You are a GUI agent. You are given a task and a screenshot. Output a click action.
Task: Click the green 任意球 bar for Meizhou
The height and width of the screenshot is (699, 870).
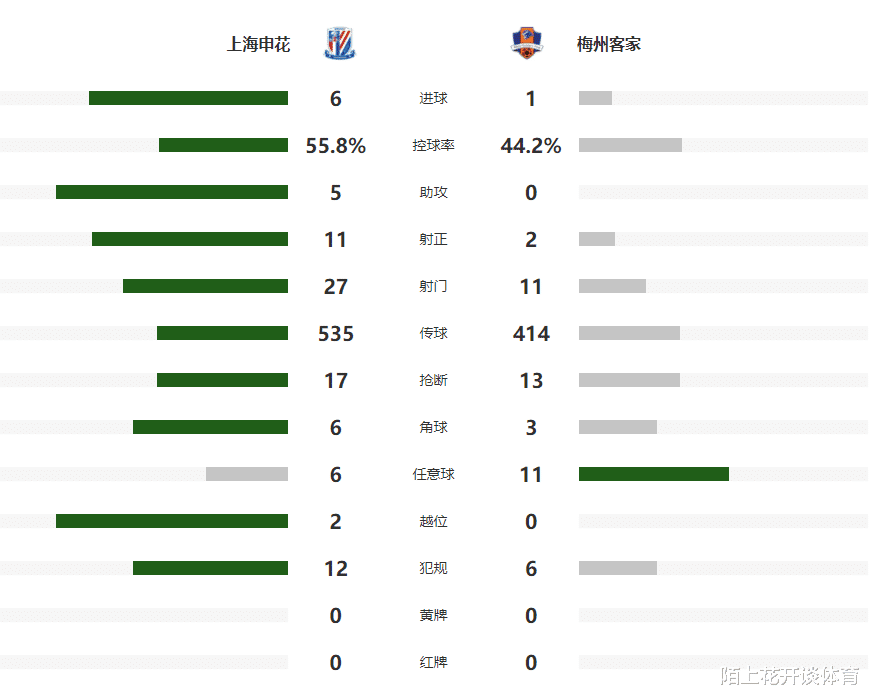653,474
